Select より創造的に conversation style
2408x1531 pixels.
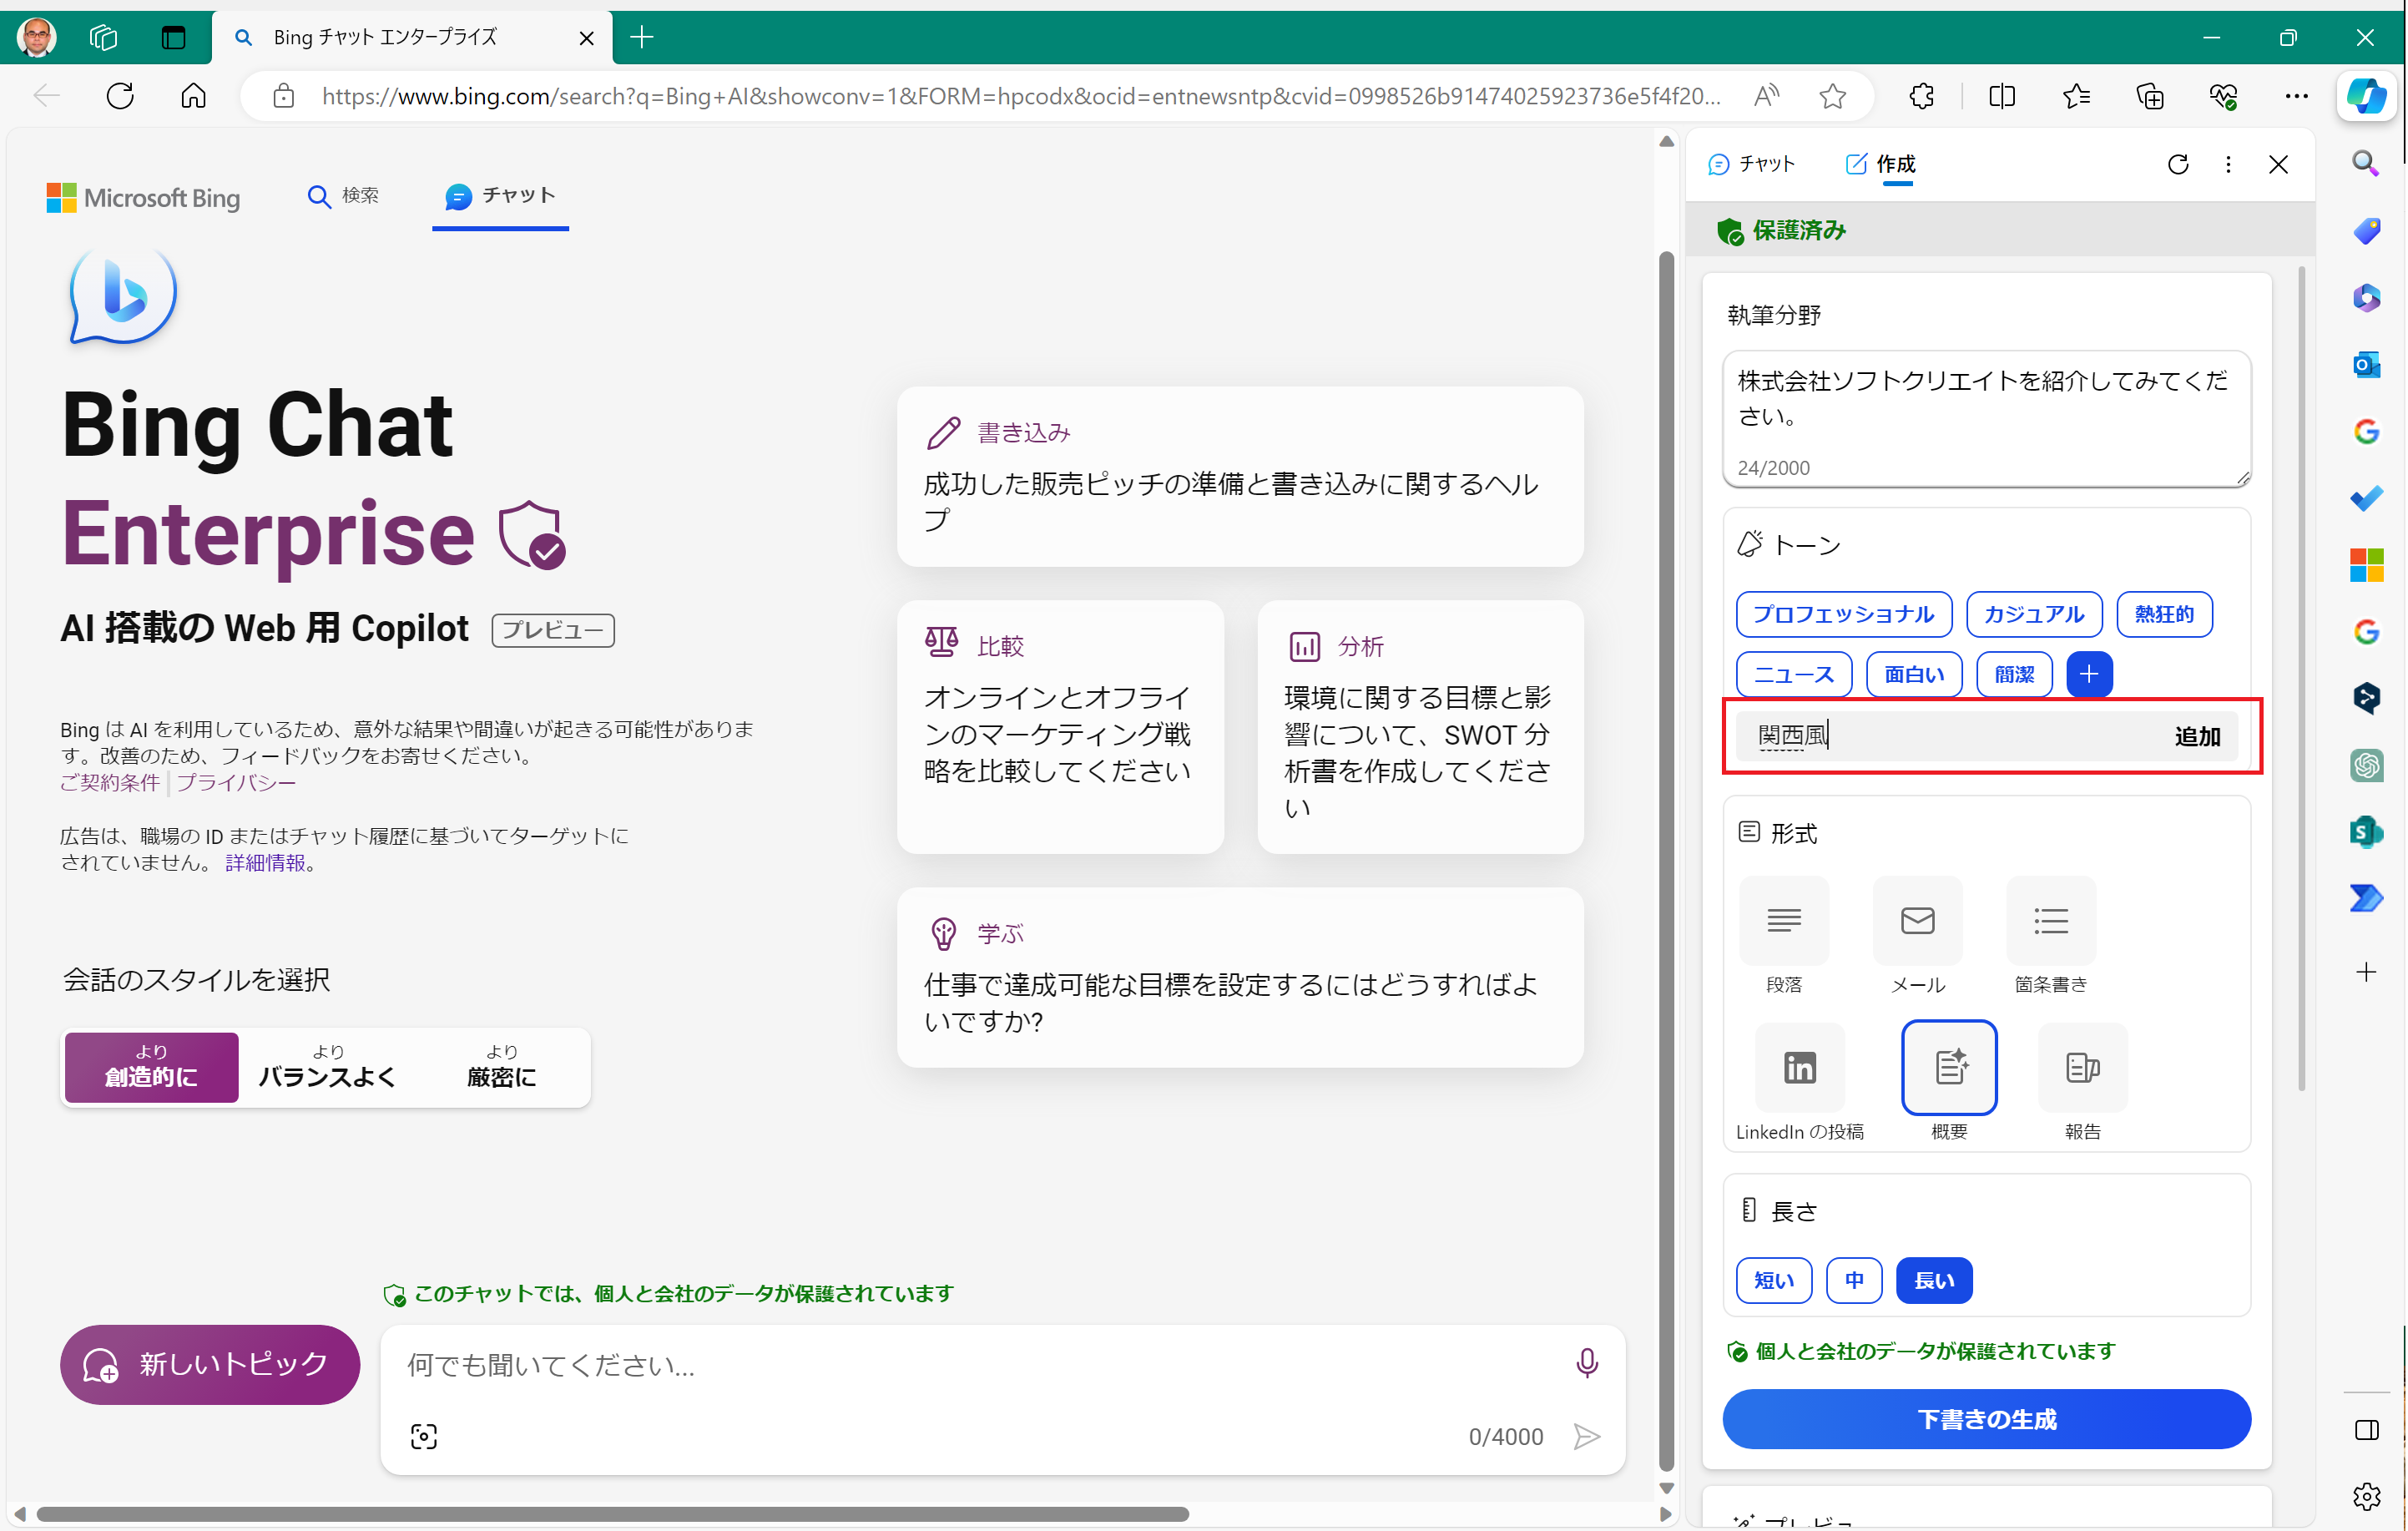pyautogui.click(x=151, y=1067)
